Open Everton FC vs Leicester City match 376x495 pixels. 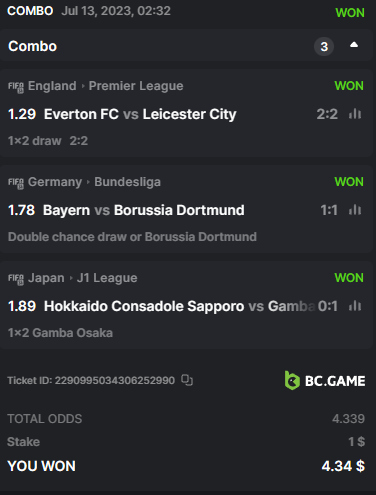(x=140, y=114)
